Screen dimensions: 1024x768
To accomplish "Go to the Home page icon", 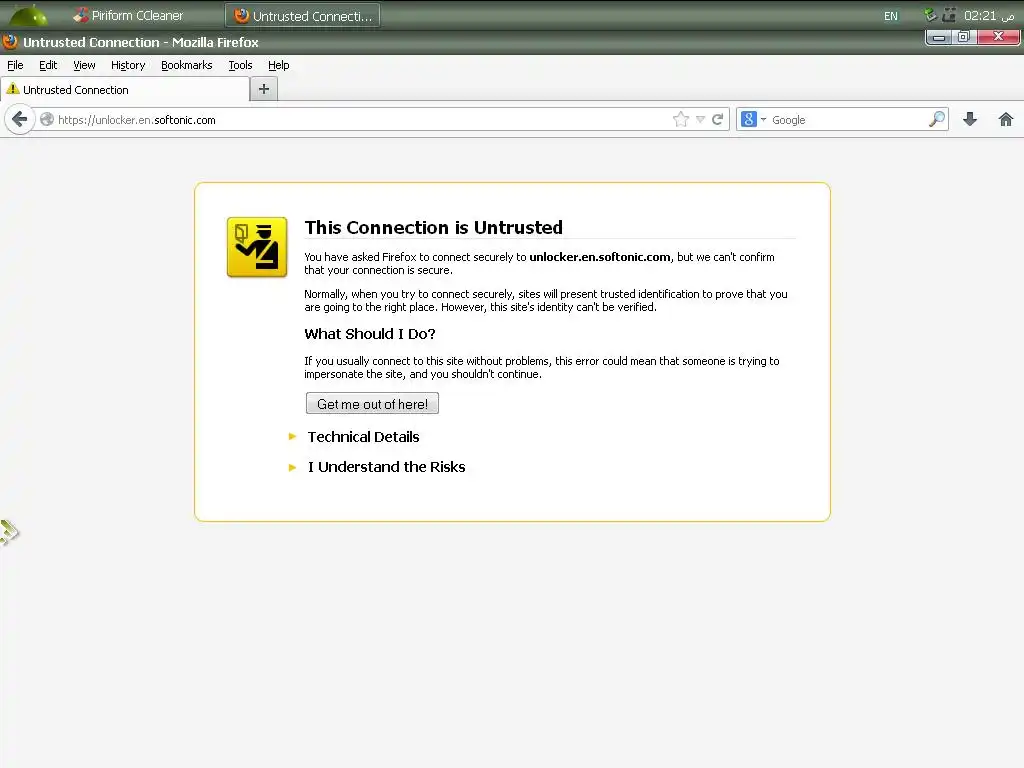I will pos(1006,120).
